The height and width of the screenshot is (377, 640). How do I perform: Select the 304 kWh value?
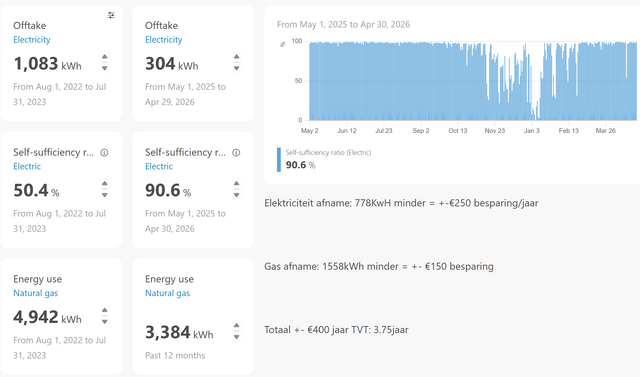(x=171, y=64)
